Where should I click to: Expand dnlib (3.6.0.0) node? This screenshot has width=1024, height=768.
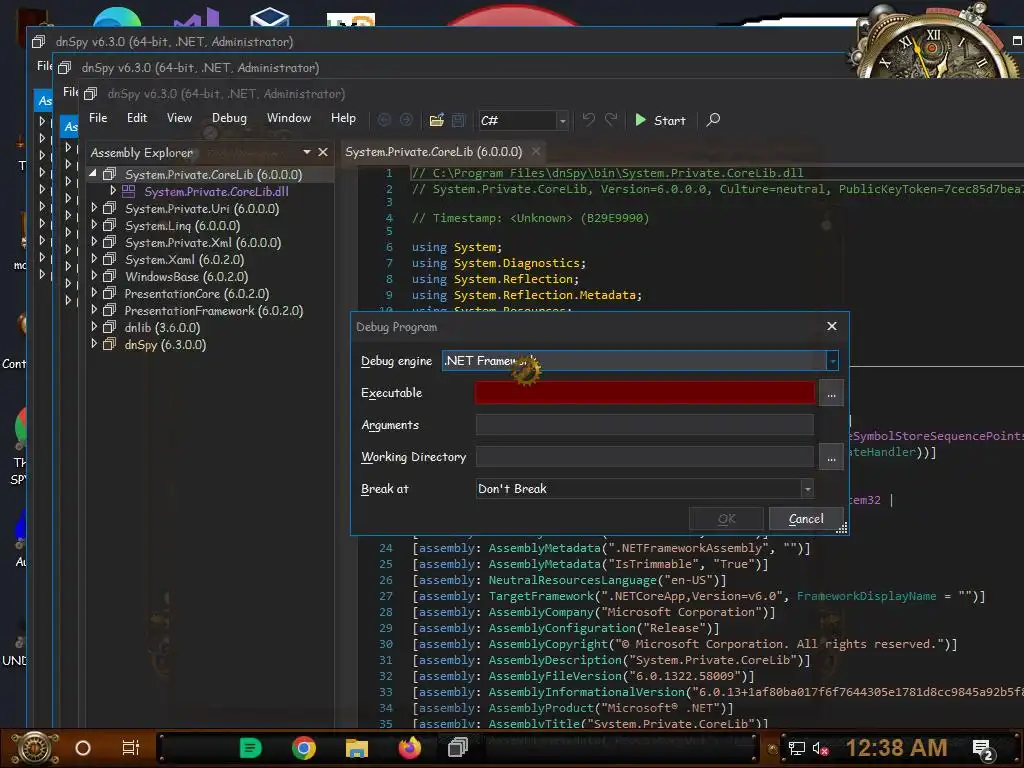point(94,327)
